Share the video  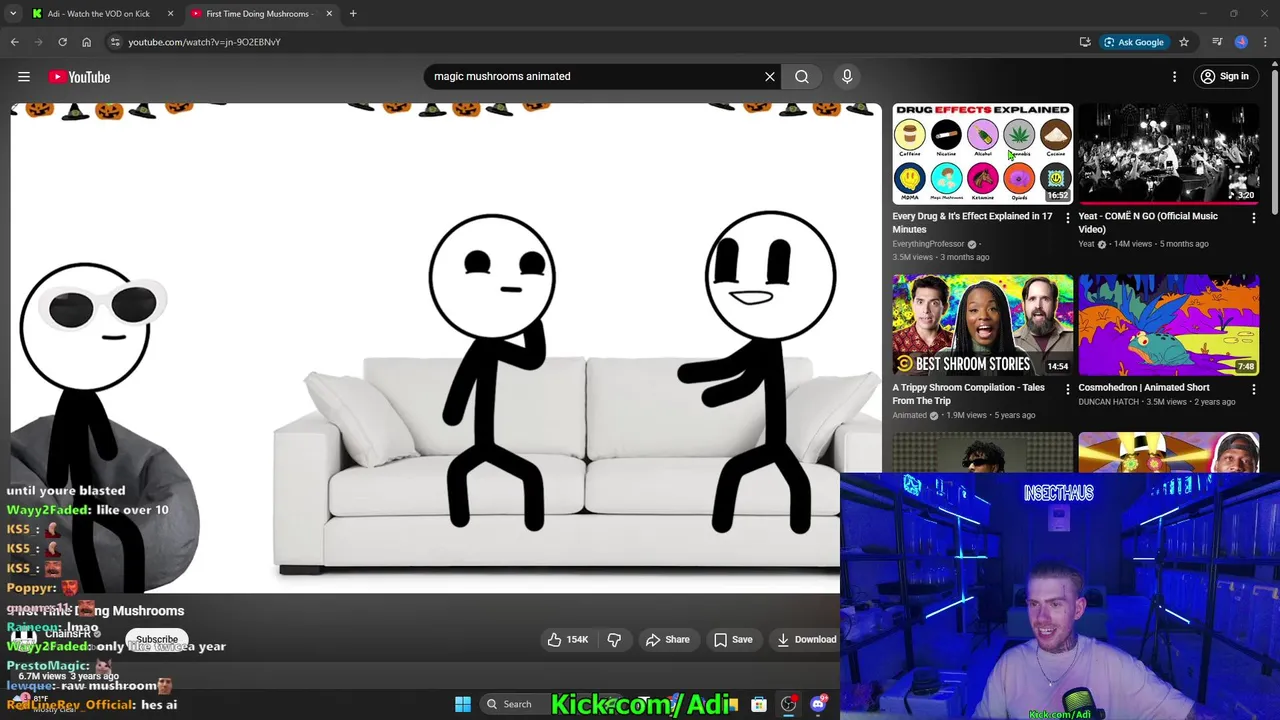tap(667, 639)
